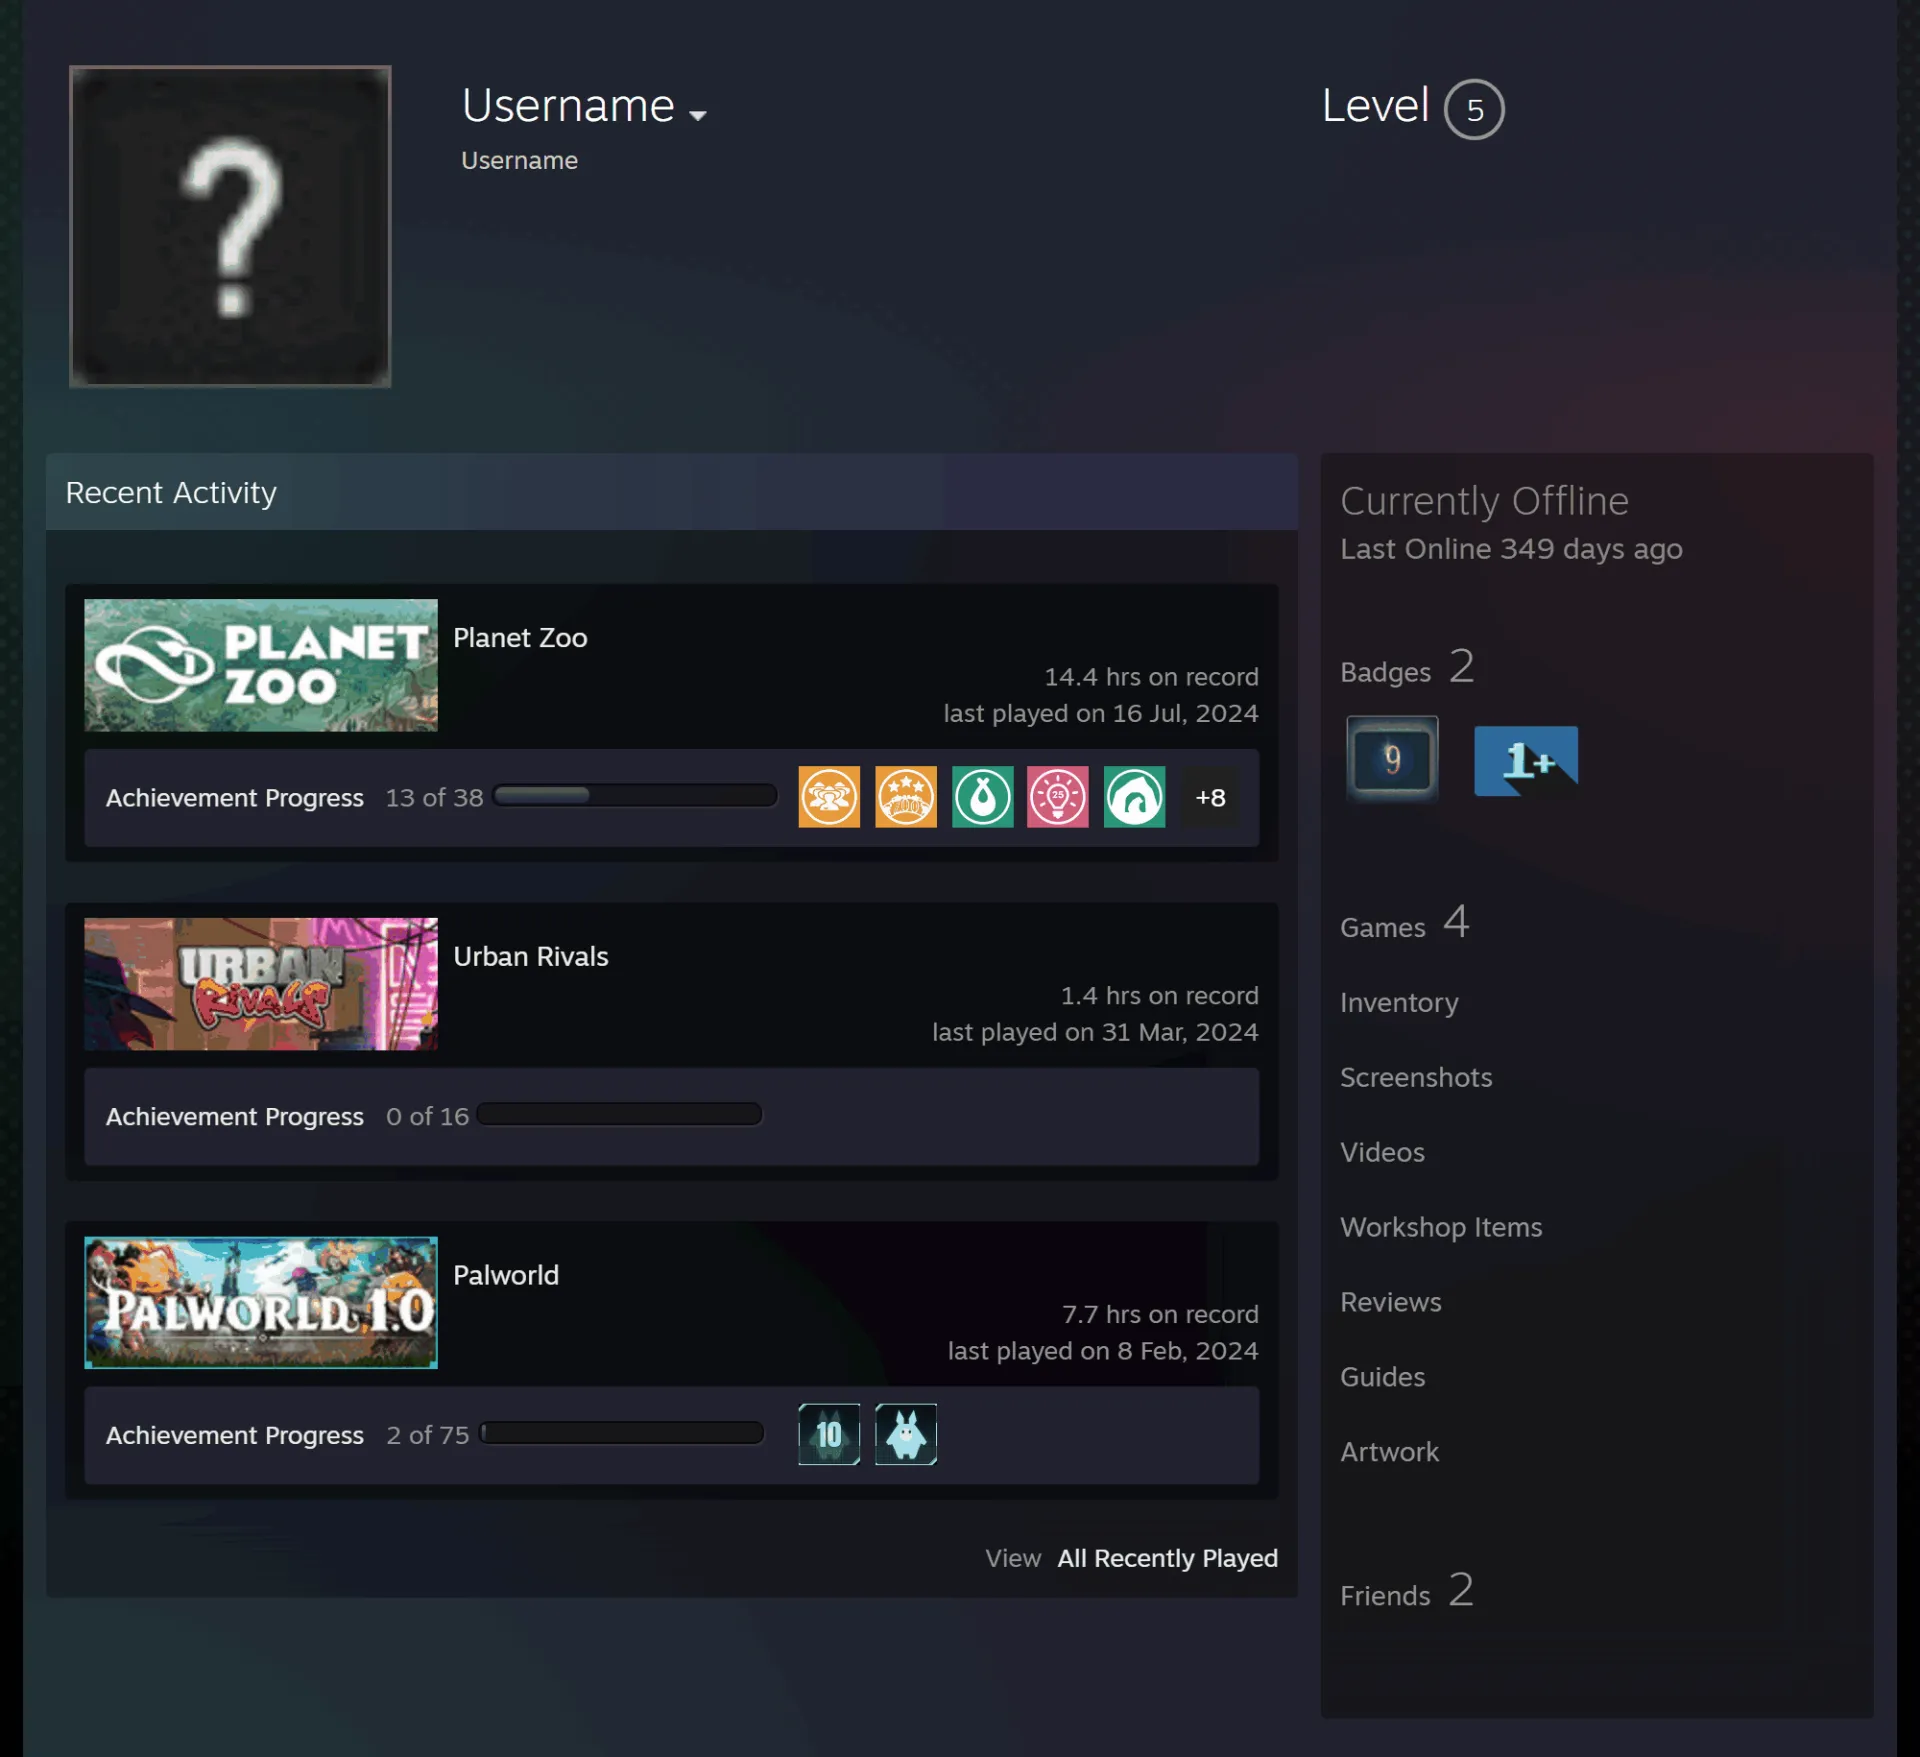Open the Games 4 link
The image size is (1920, 1757).
coord(1404,923)
